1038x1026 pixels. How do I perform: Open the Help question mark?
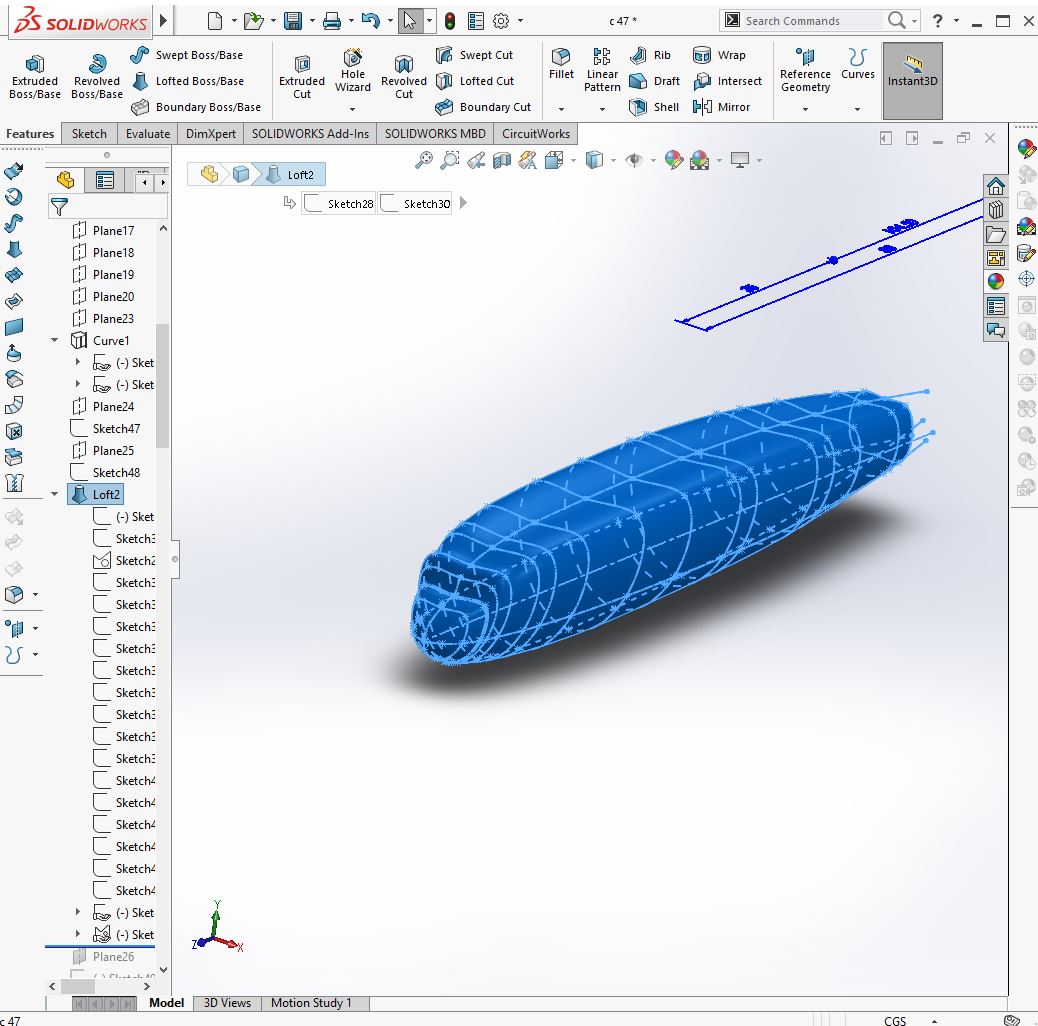[x=937, y=21]
